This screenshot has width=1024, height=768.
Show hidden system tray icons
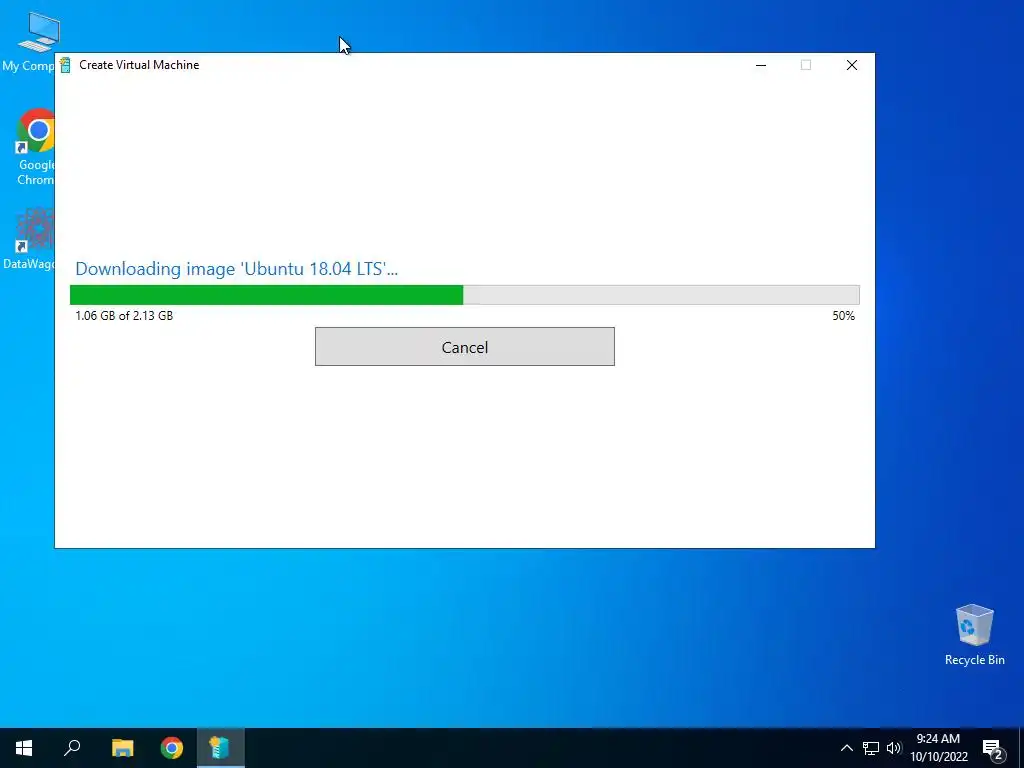846,748
